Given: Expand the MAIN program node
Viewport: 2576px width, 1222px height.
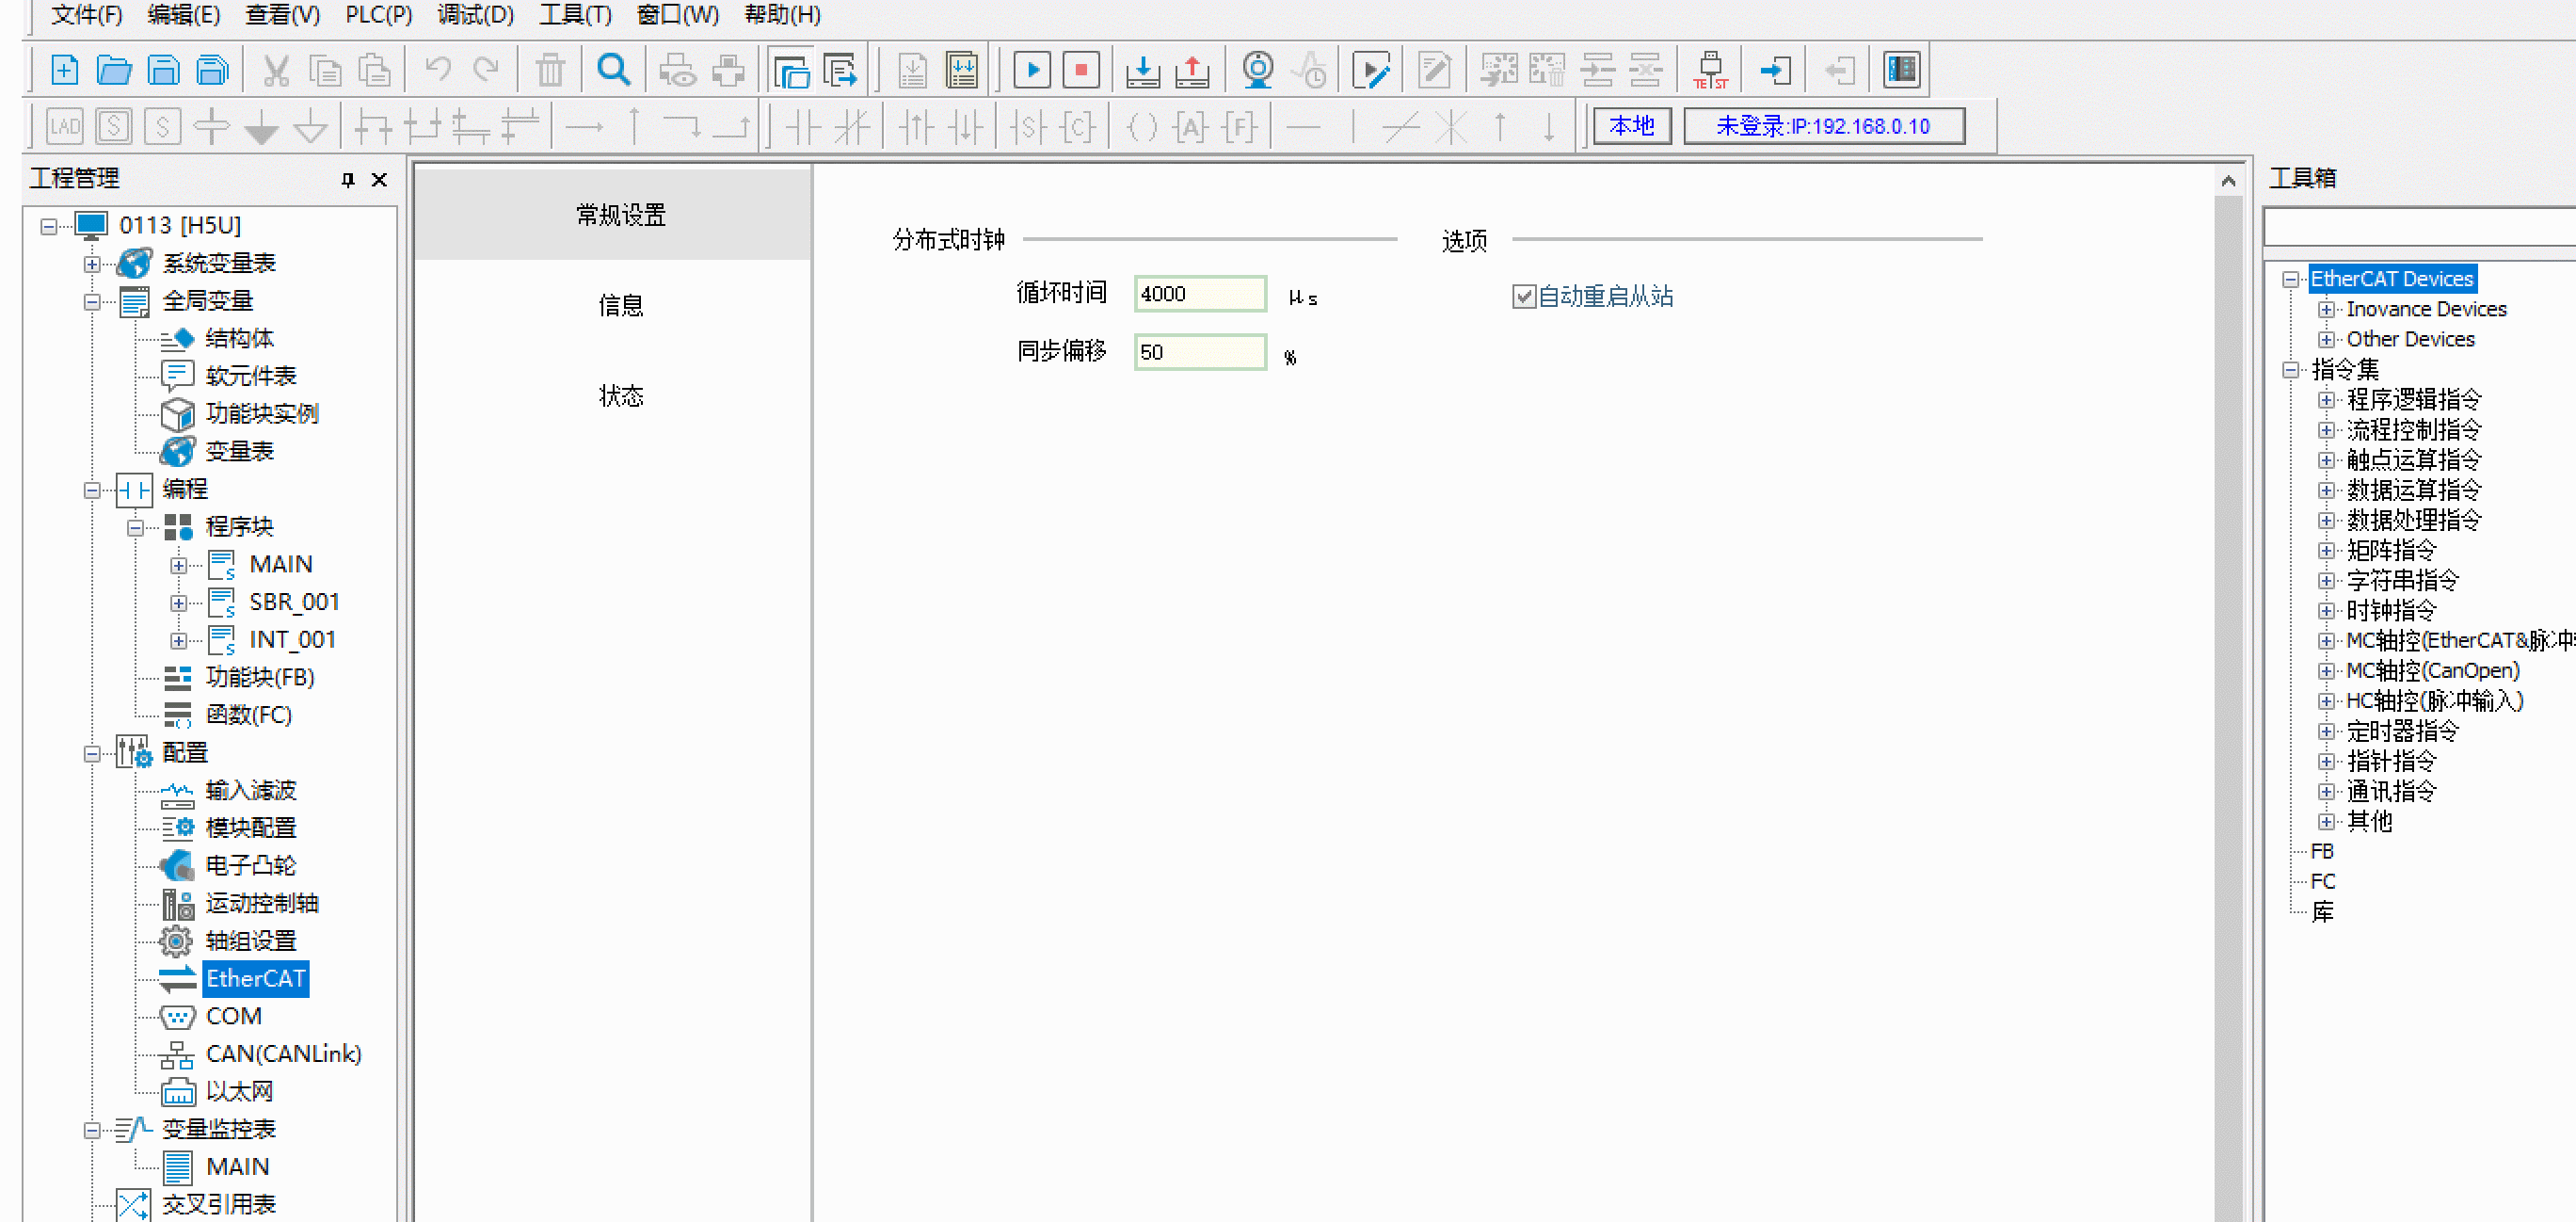Looking at the screenshot, I should point(178,565).
